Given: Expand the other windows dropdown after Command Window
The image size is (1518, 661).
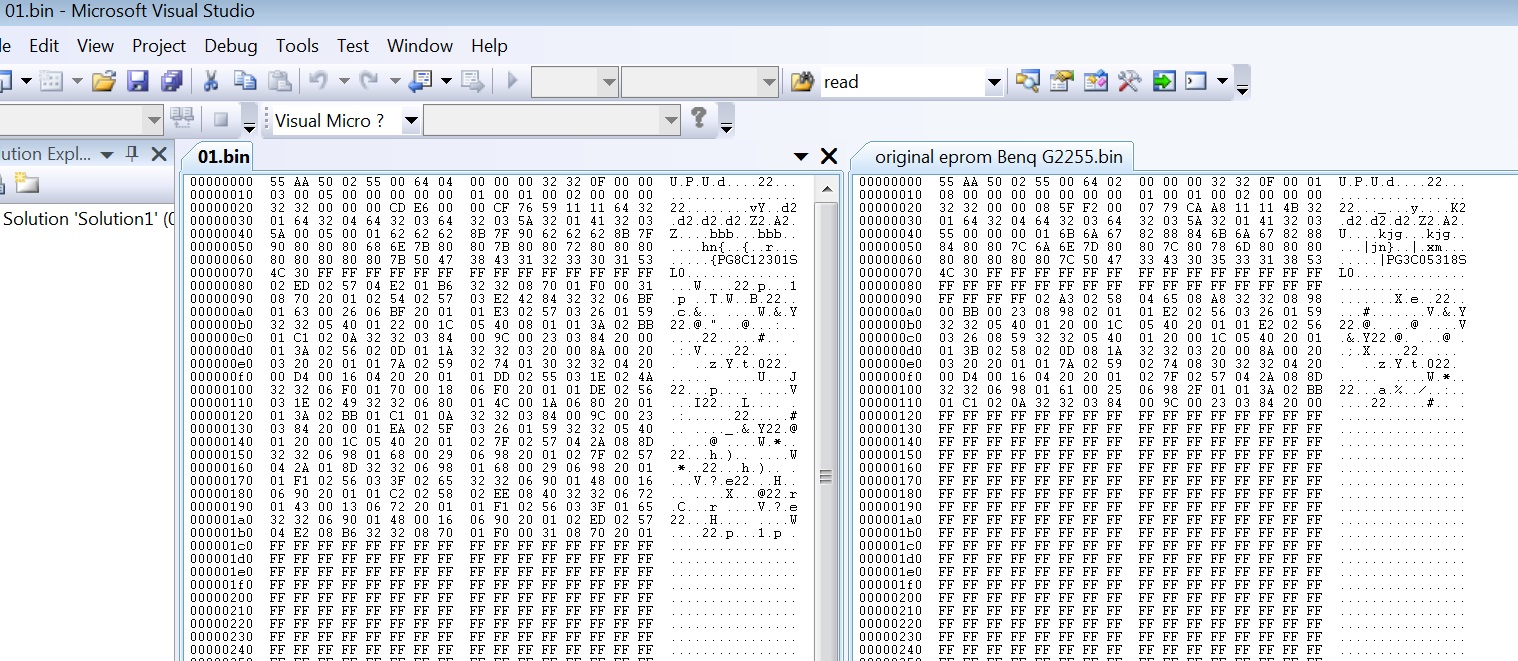Looking at the screenshot, I should pyautogui.click(x=1222, y=81).
